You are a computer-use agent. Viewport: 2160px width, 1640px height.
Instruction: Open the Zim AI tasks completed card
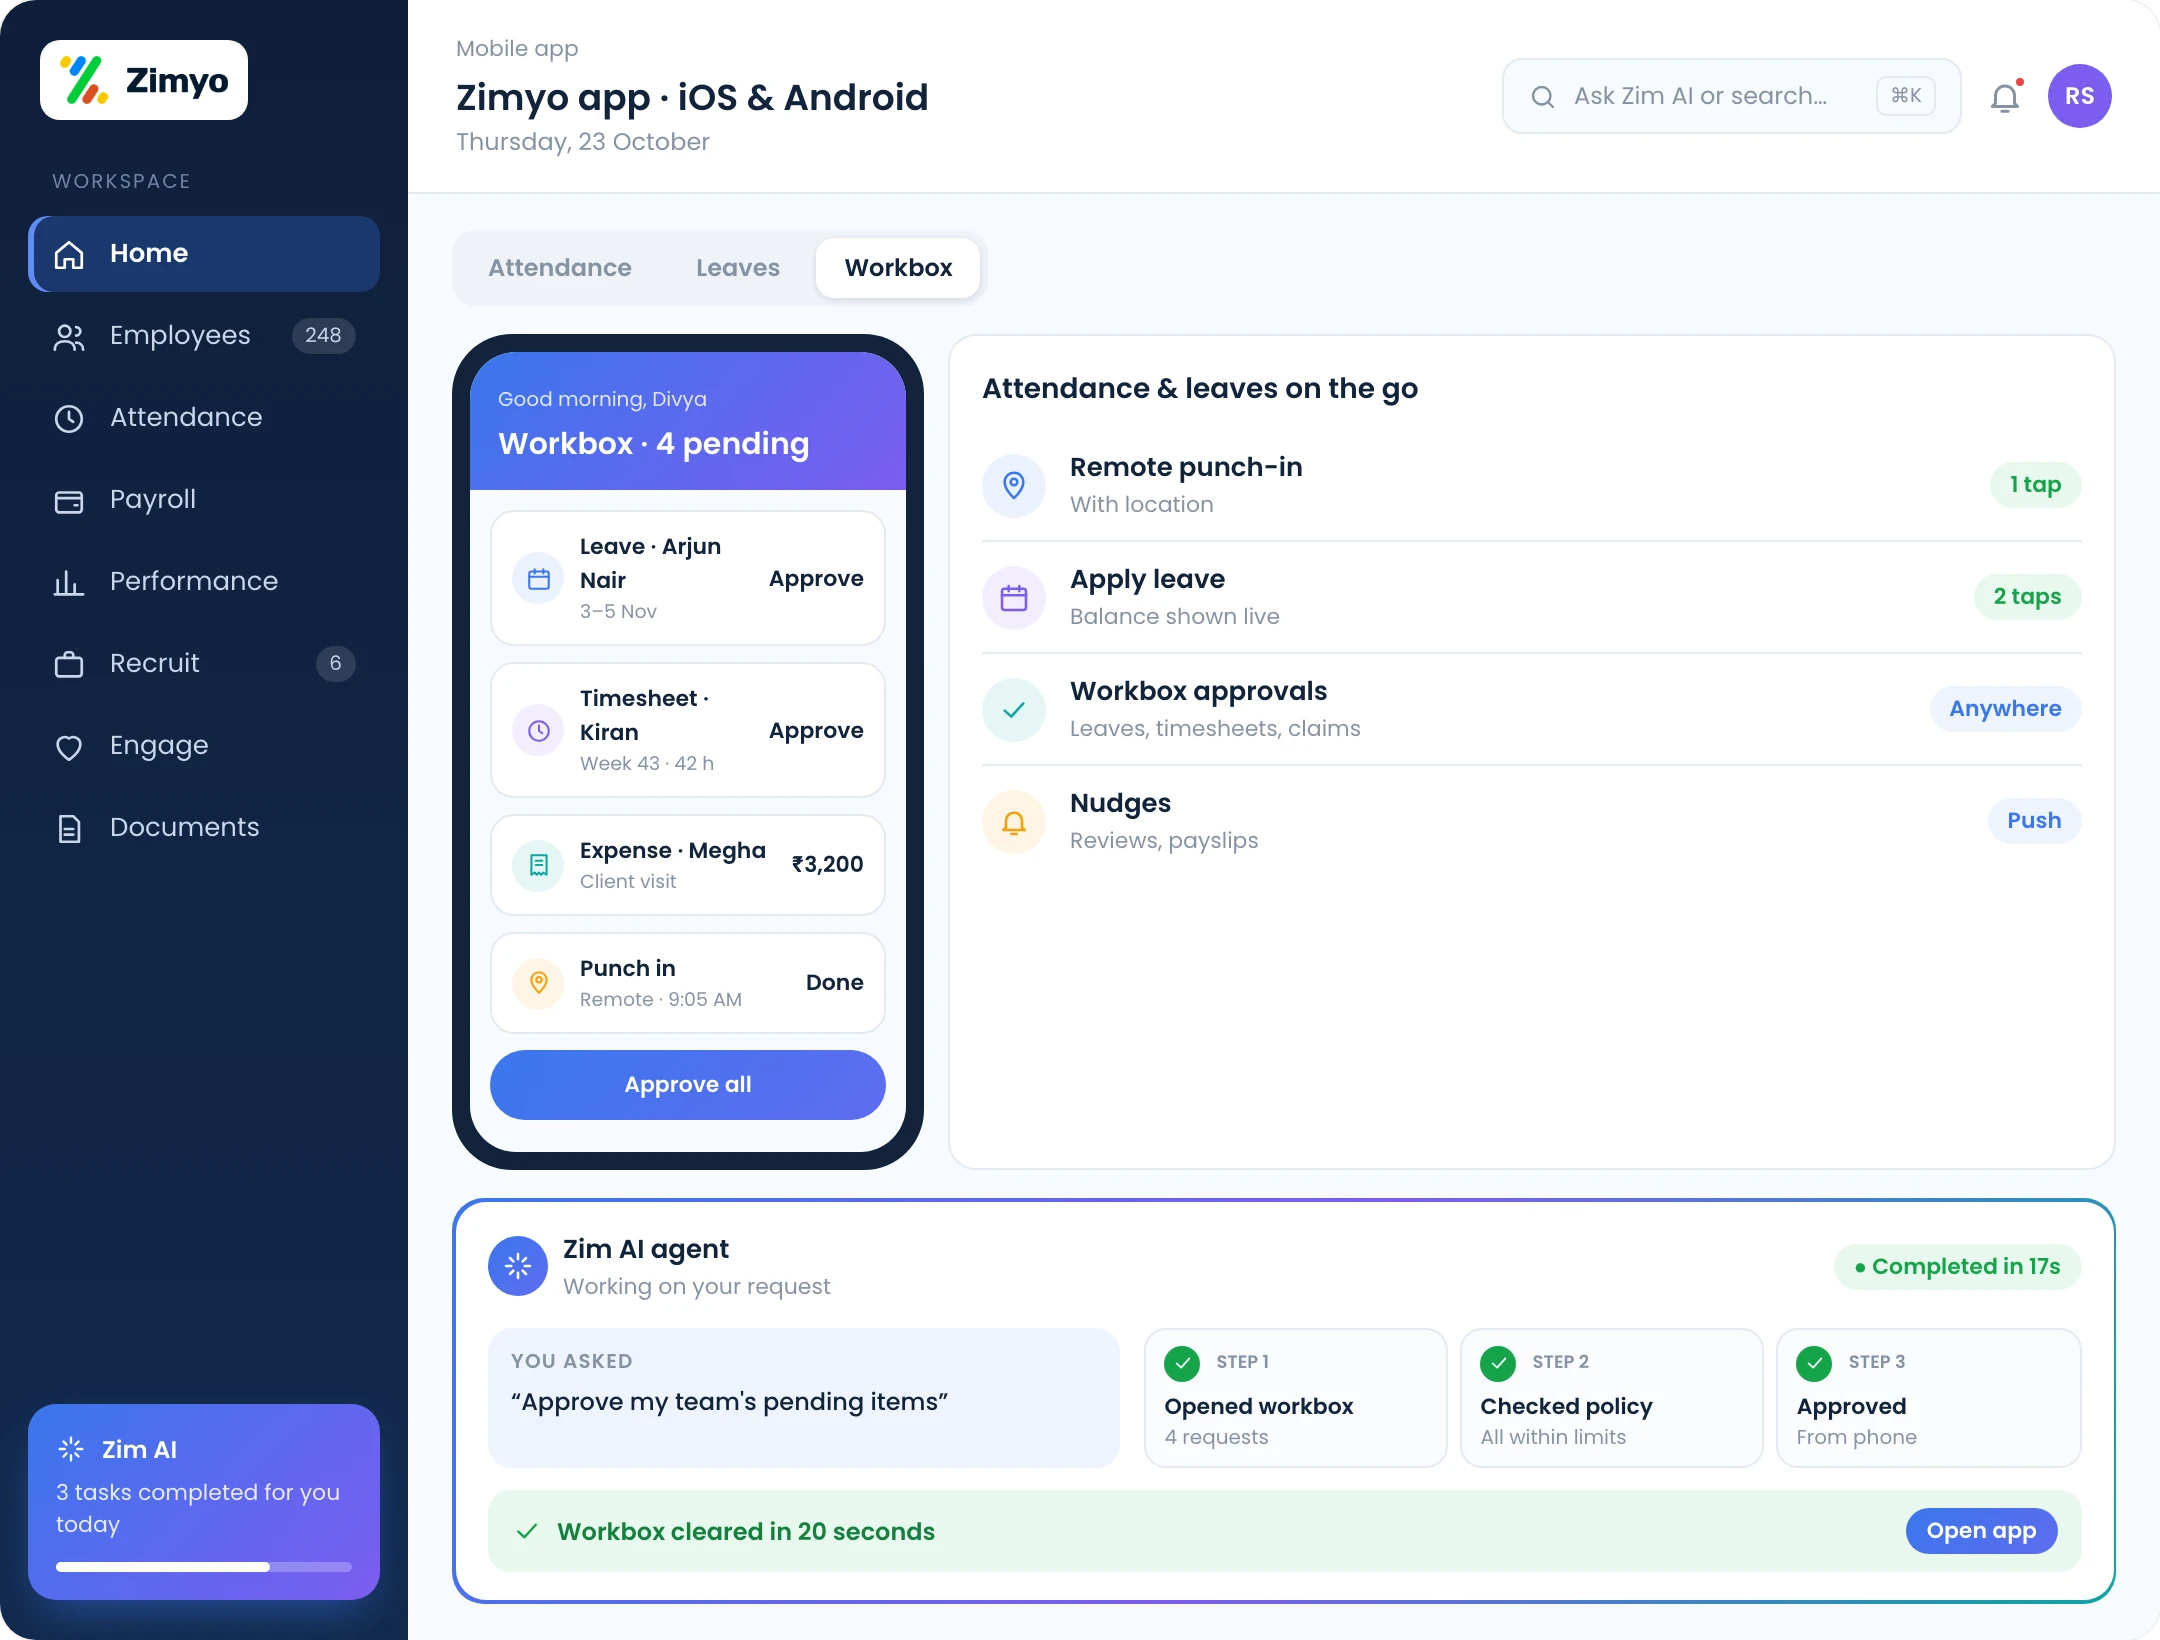tap(204, 1502)
